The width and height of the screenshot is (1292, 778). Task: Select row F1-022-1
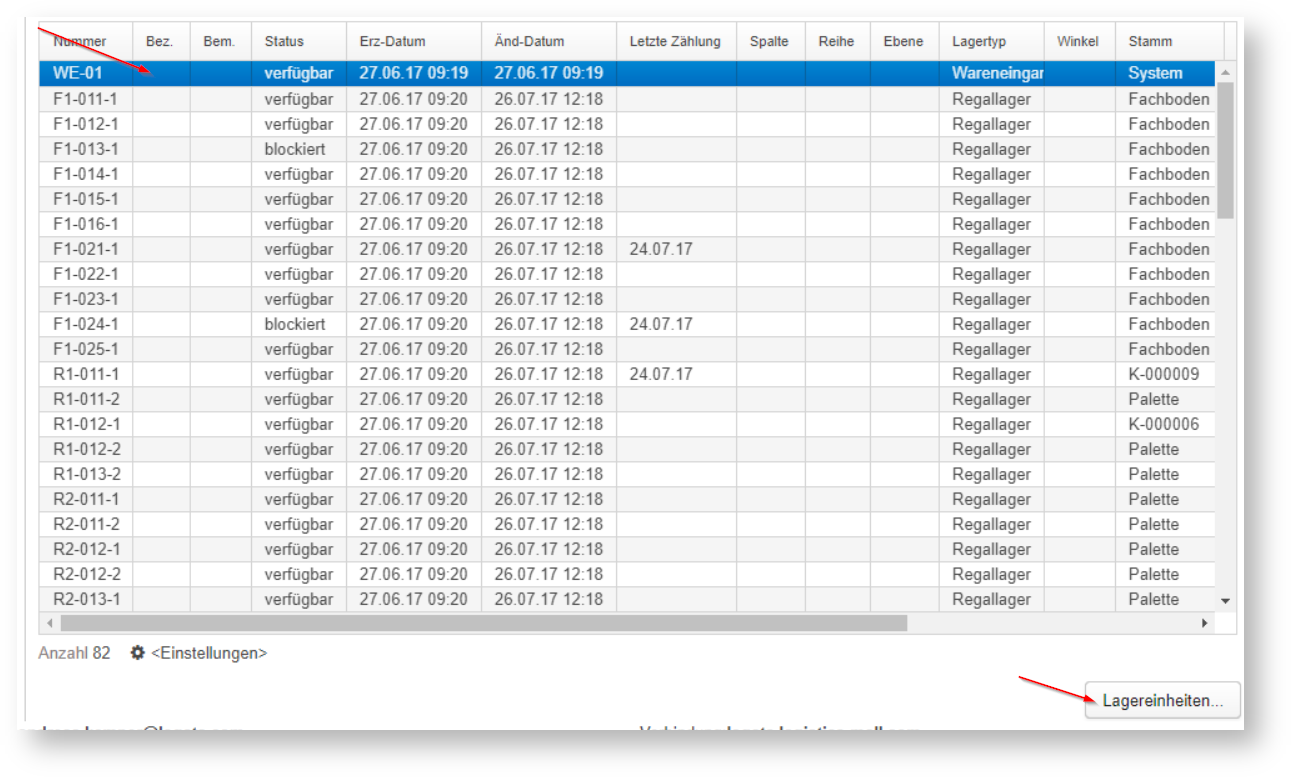tap(627, 274)
